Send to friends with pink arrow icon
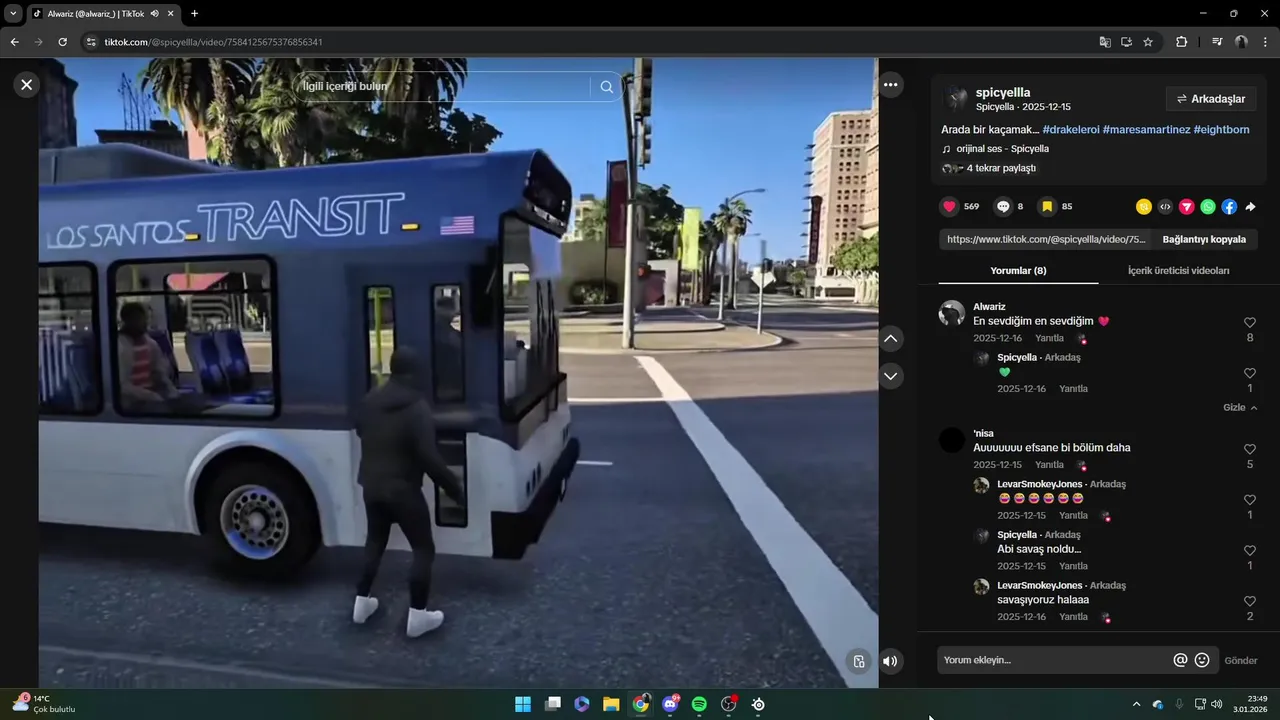The height and width of the screenshot is (720, 1280). [1187, 207]
